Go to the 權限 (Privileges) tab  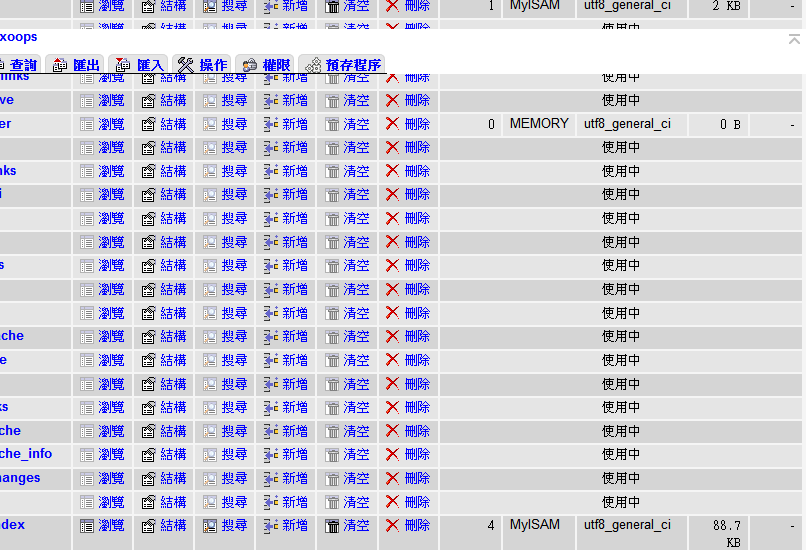coord(266,65)
